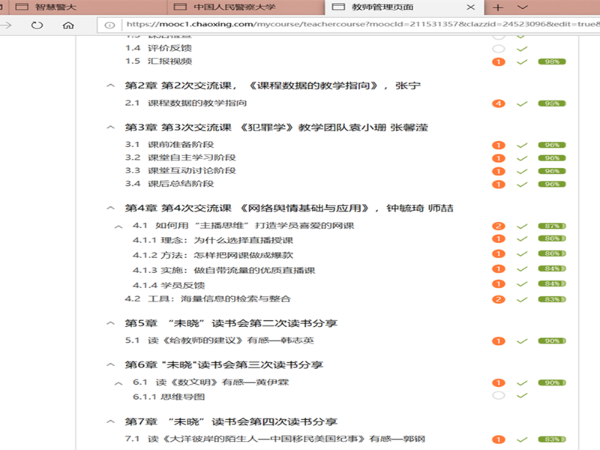This screenshot has height=450, width=600.
Task: Open lesson 3.3 课堂互动讨论阶段
Action: tap(190, 171)
